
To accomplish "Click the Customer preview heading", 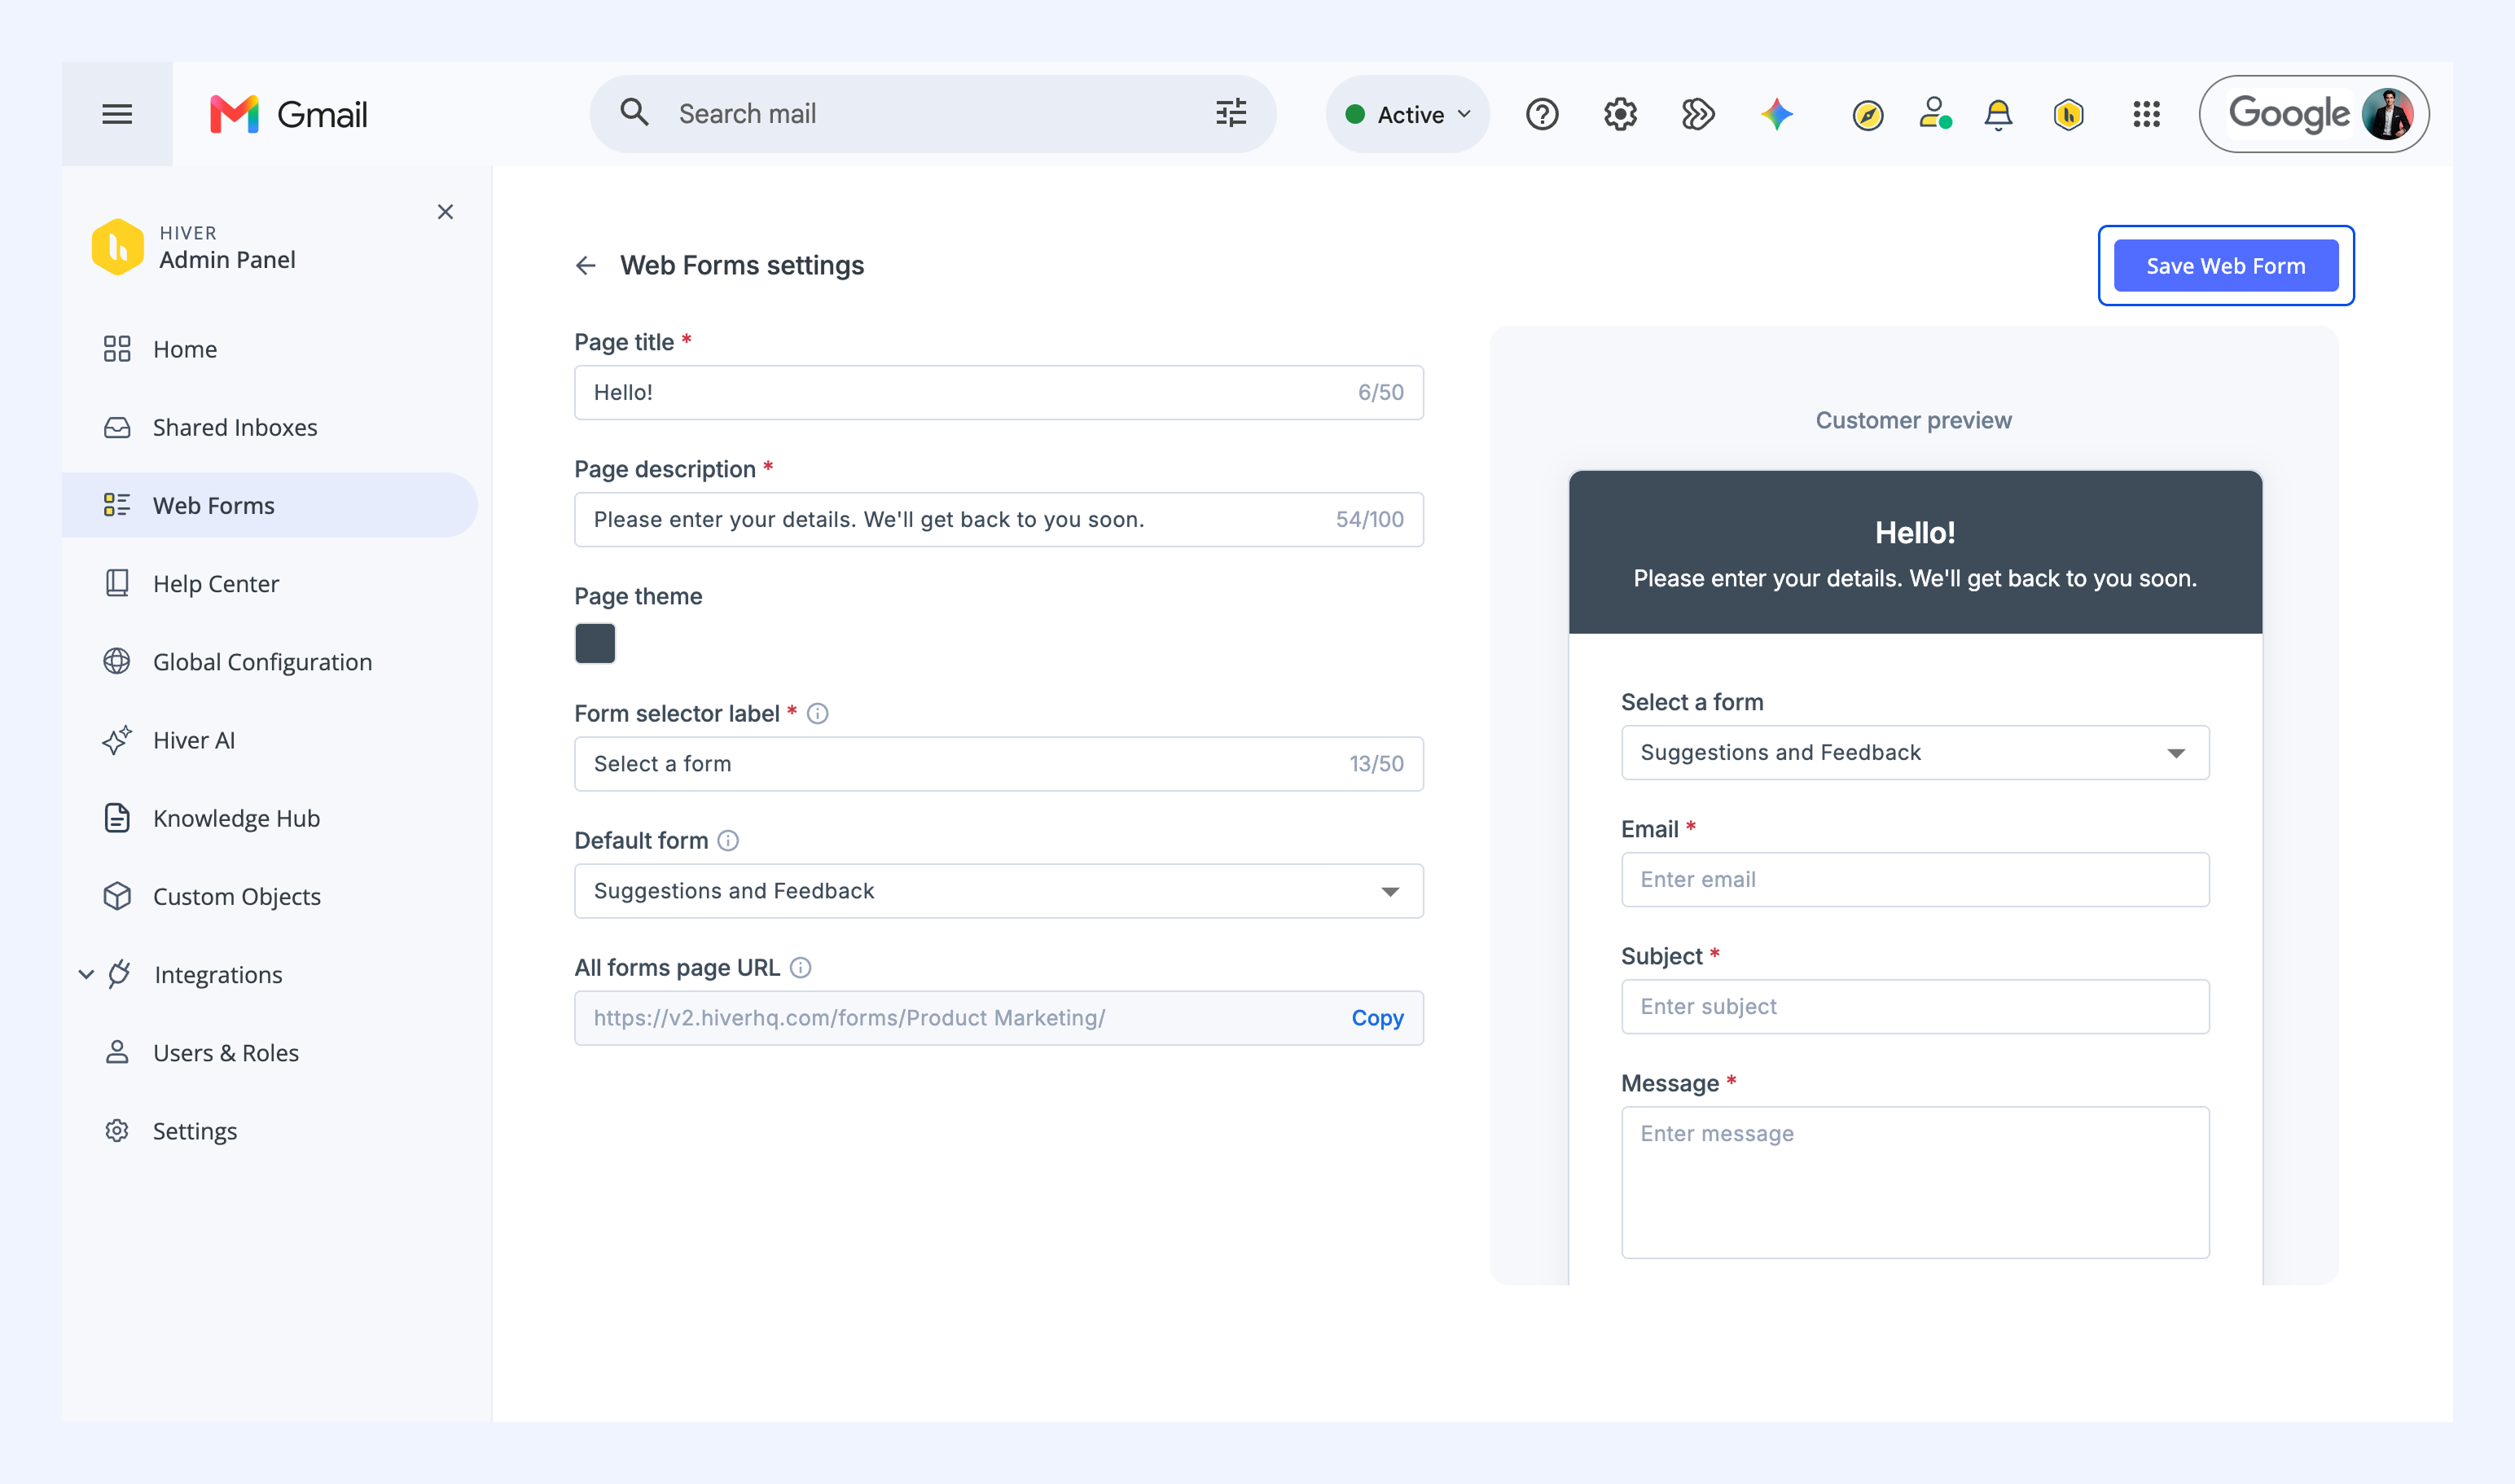I will coord(1913,420).
